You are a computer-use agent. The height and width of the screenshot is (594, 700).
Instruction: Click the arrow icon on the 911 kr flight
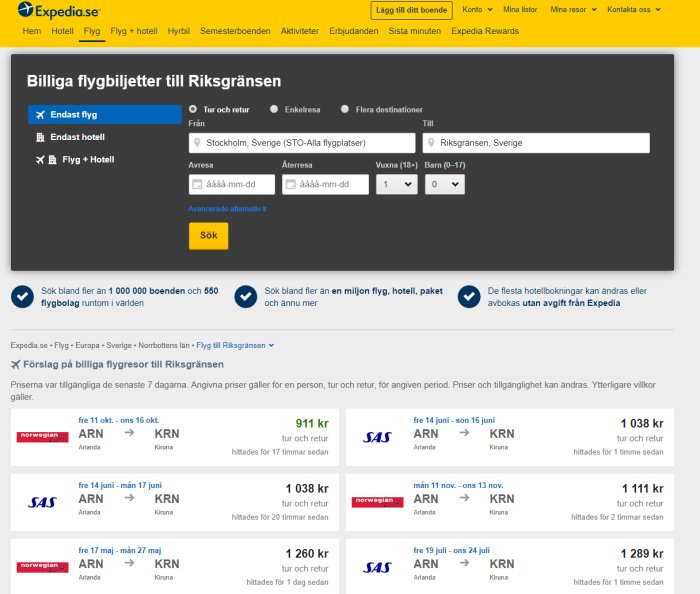129,432
